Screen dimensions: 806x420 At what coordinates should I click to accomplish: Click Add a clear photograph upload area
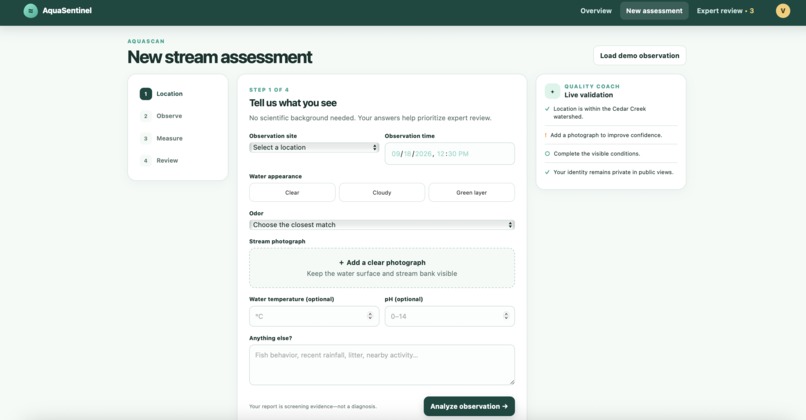(x=382, y=268)
